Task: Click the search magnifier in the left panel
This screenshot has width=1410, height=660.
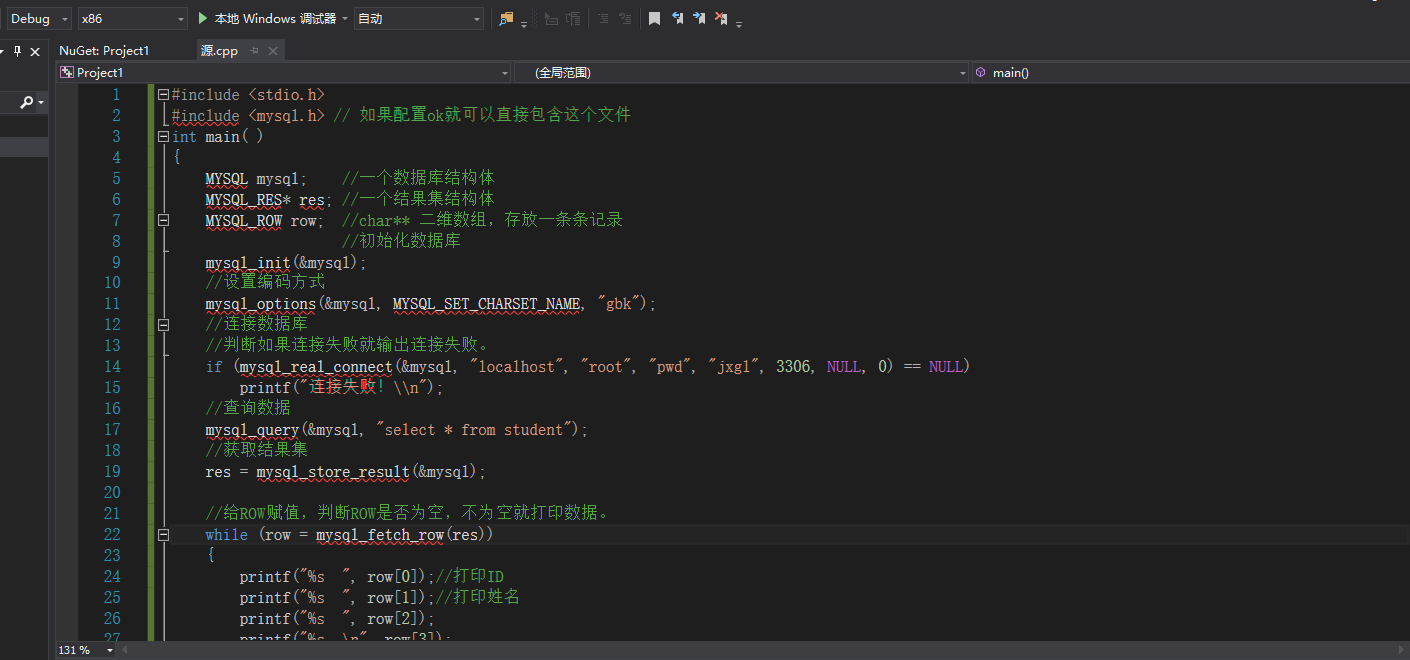Action: tap(24, 101)
